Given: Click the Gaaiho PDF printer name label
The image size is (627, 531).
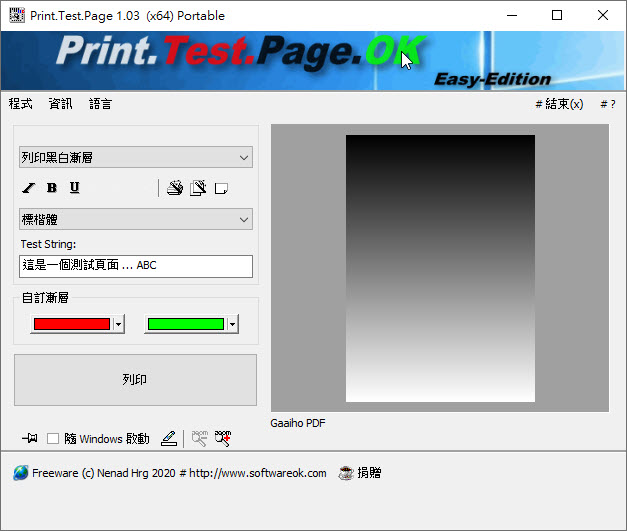Looking at the screenshot, I should click(x=298, y=423).
